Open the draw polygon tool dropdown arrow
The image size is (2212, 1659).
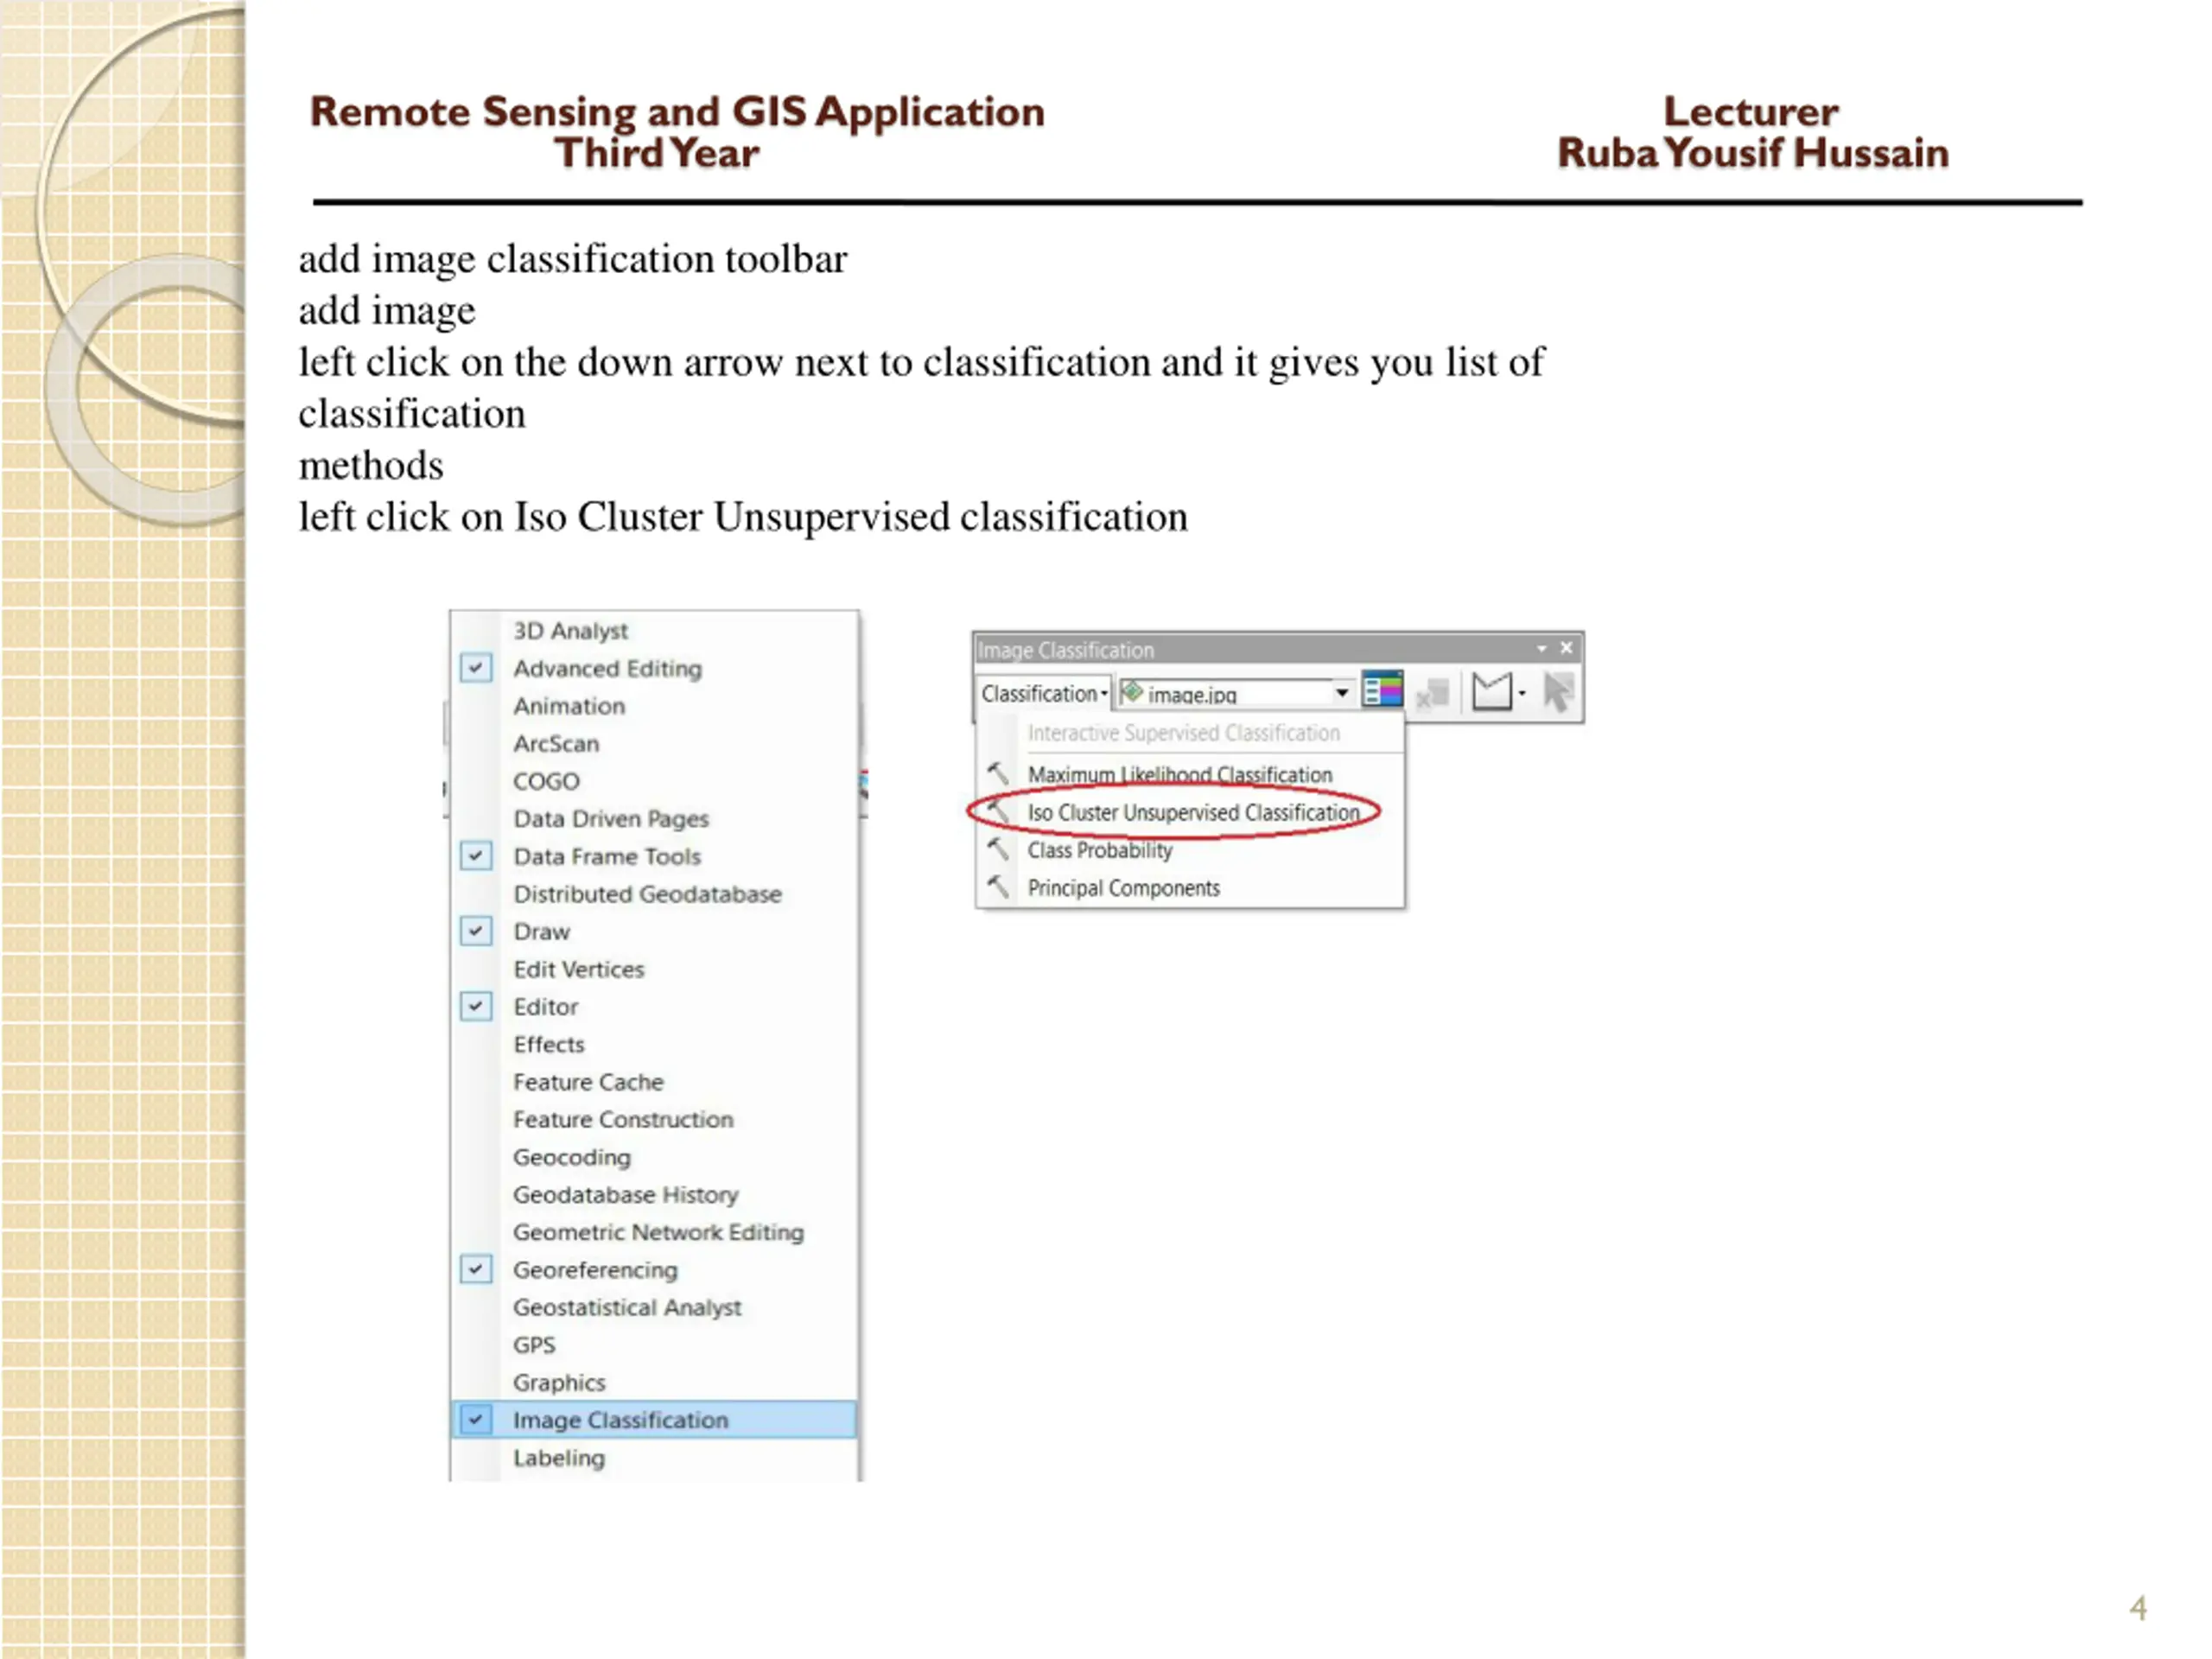click(1522, 692)
